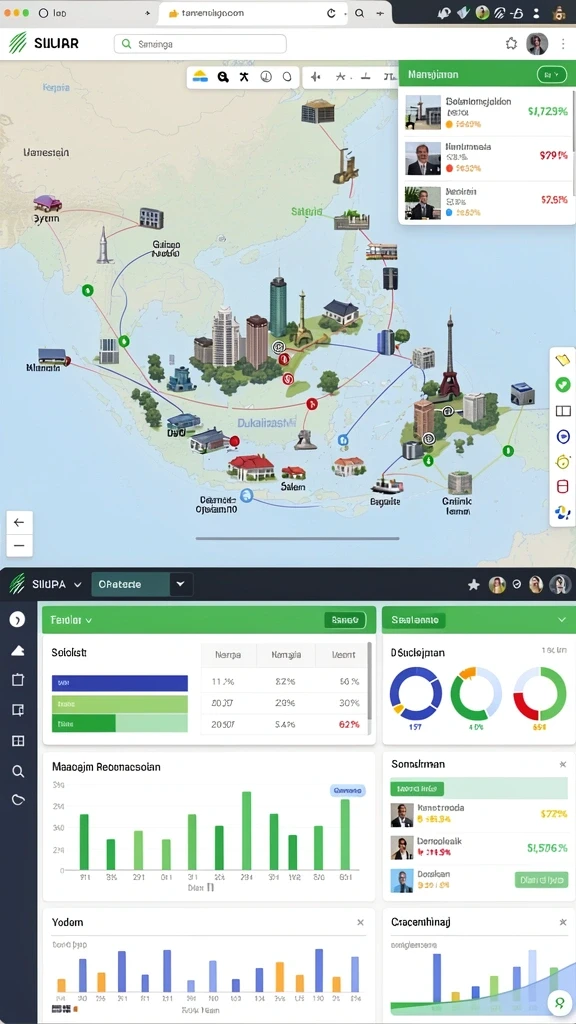Screen dimensions: 576x1024
Task: Close the Yodom chart panel
Action: coord(360,922)
